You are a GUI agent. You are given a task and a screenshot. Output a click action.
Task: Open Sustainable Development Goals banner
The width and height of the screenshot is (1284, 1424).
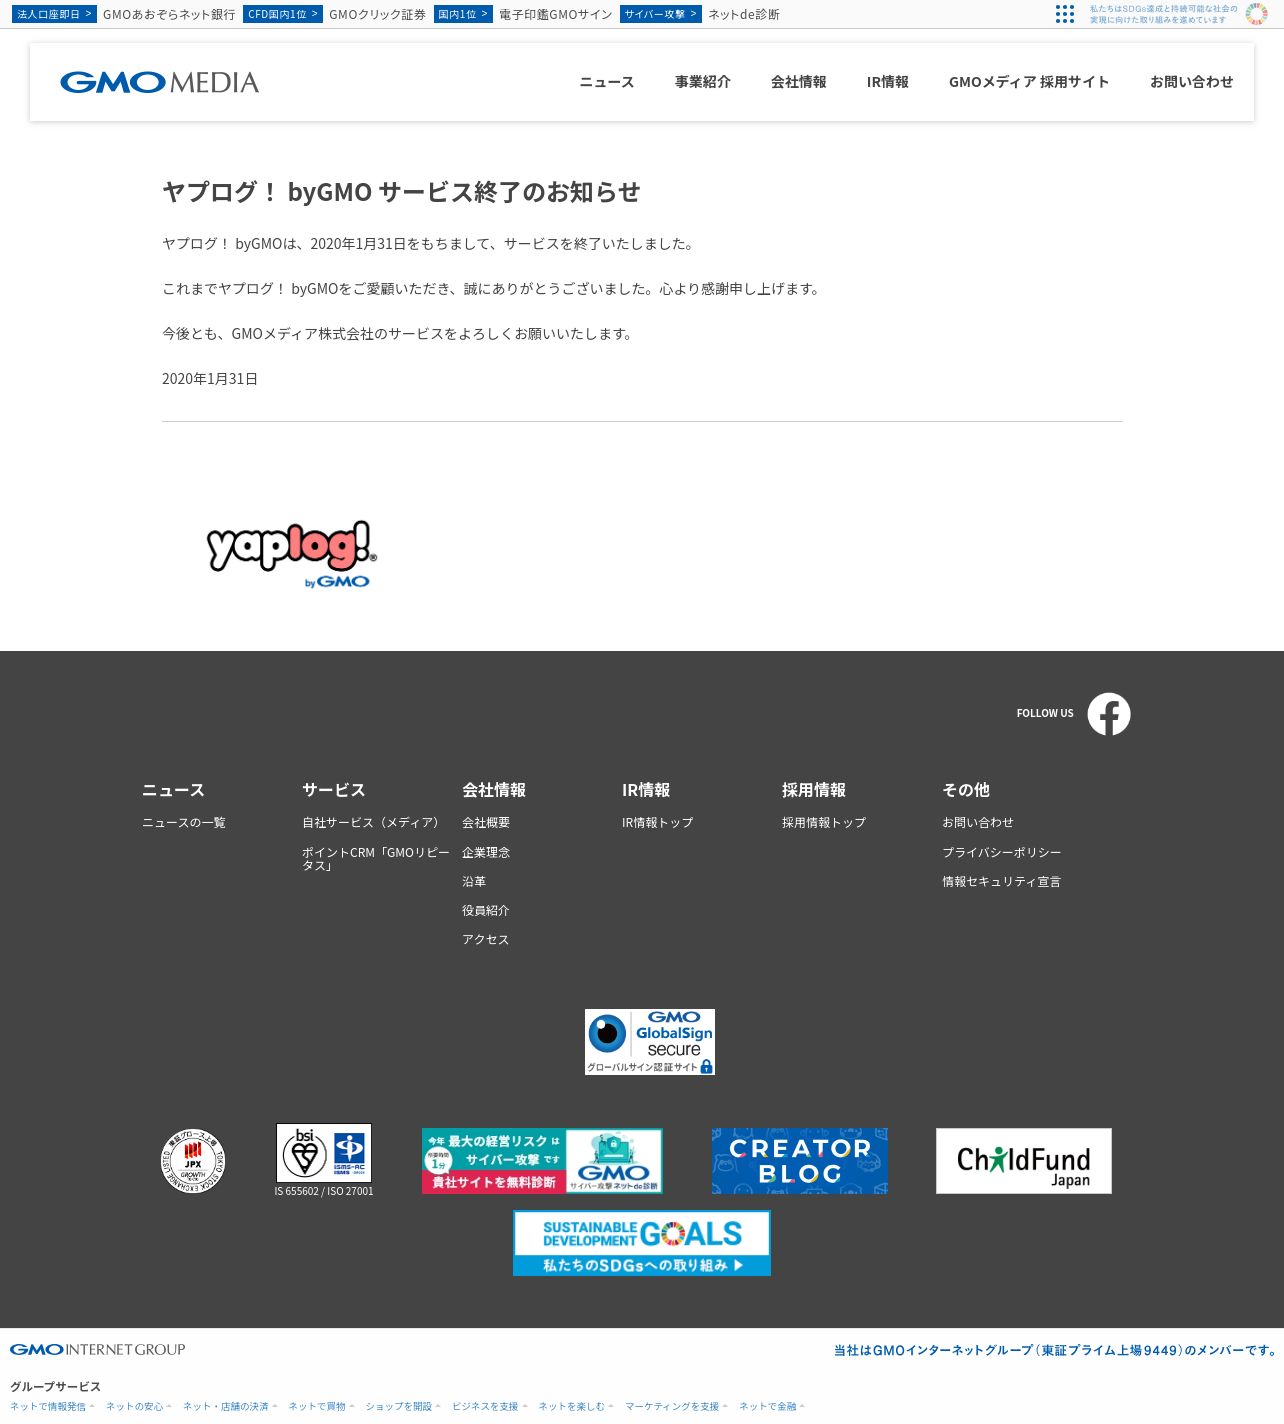pyautogui.click(x=642, y=1243)
